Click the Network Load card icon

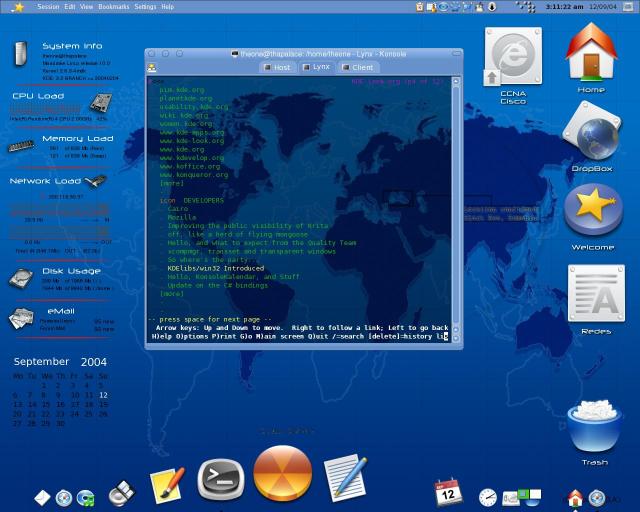[x=96, y=181]
